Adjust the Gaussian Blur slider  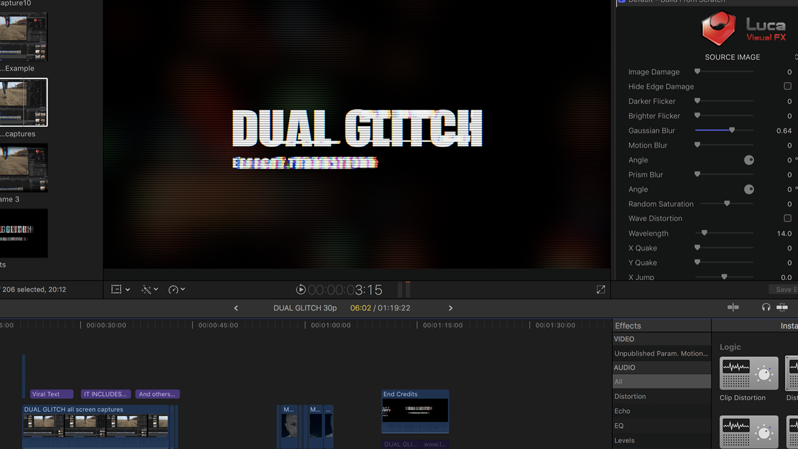732,130
